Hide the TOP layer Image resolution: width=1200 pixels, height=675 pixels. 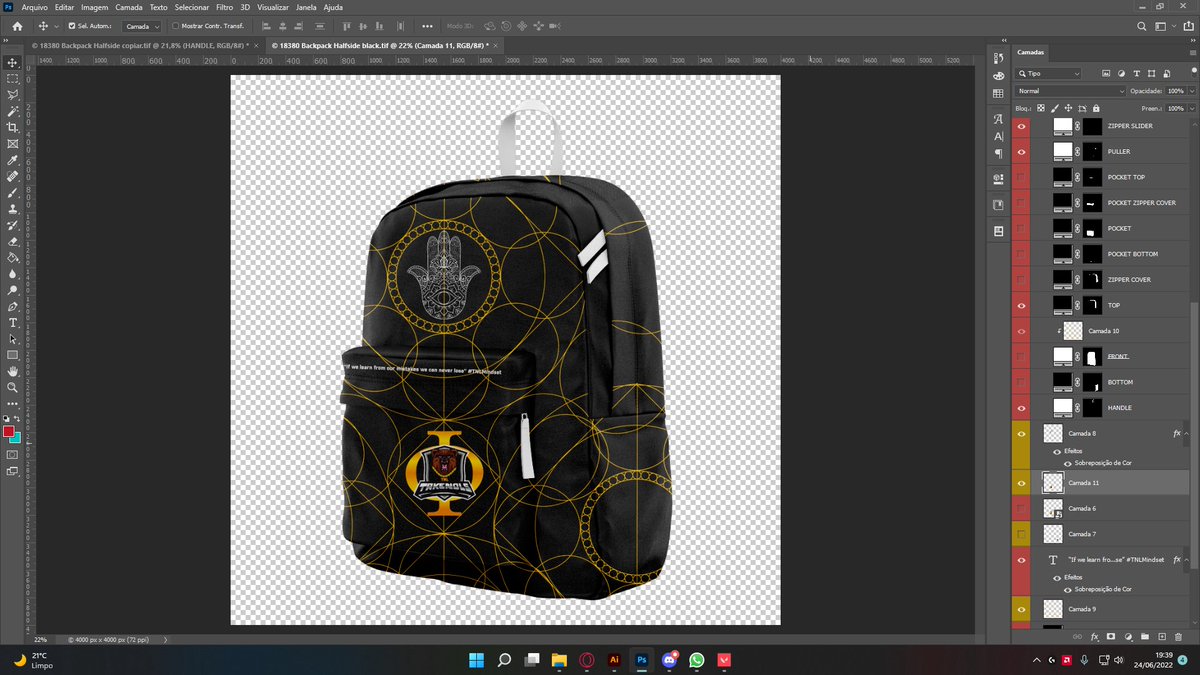click(1021, 305)
